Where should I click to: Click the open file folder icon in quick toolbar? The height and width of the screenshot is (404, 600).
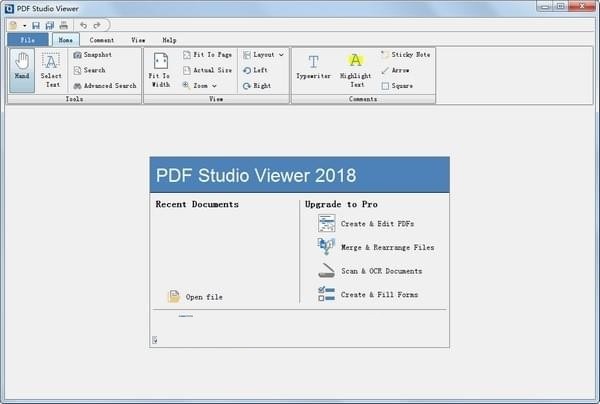point(13,26)
